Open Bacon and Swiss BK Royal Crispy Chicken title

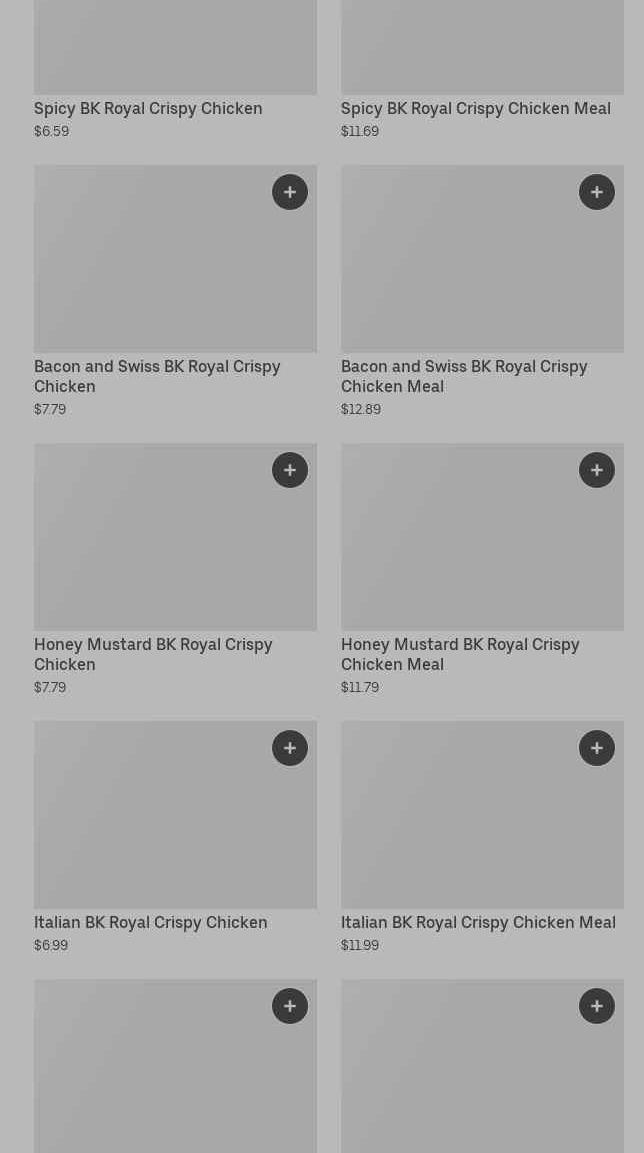pos(157,376)
